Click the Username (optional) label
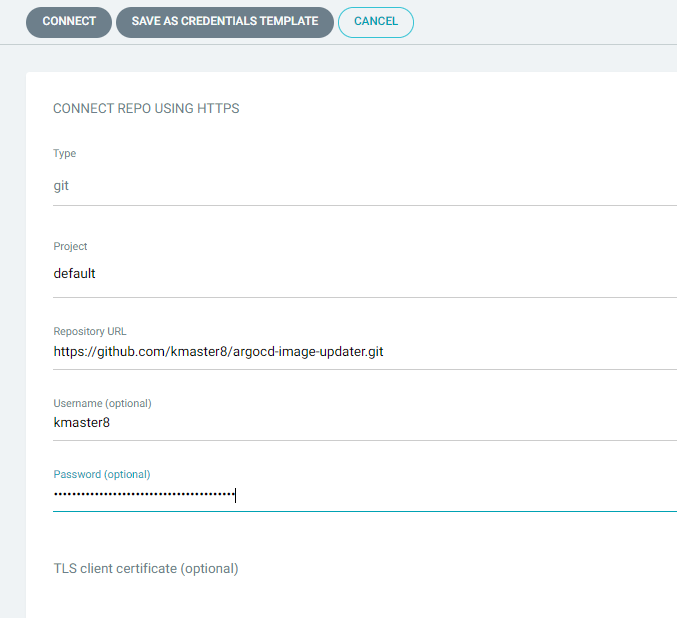 pos(102,403)
